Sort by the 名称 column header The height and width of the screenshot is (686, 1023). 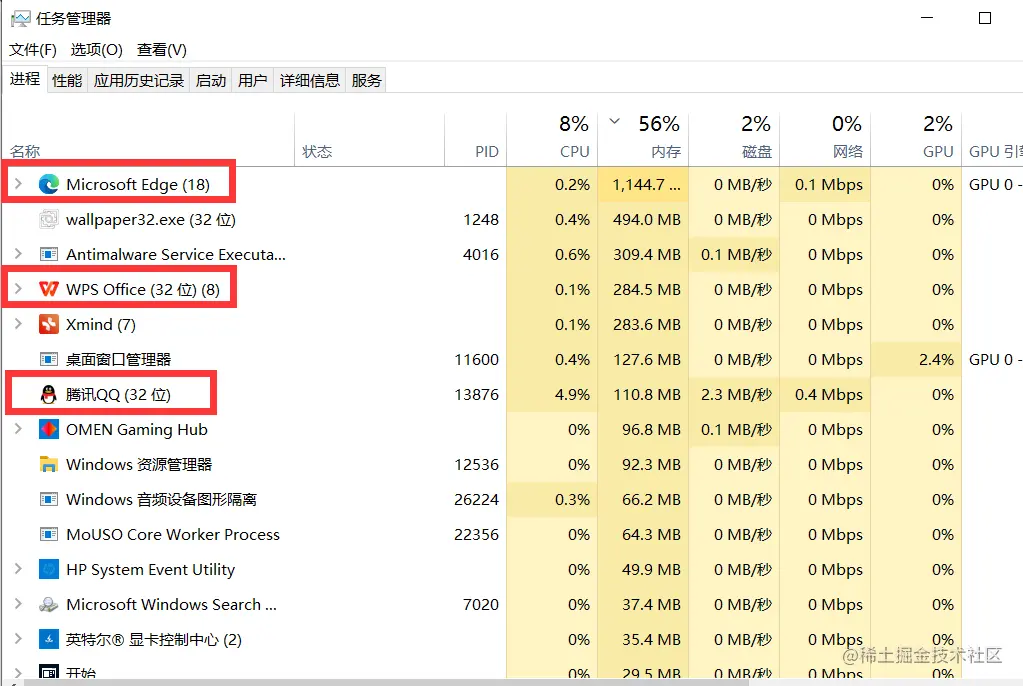point(148,140)
